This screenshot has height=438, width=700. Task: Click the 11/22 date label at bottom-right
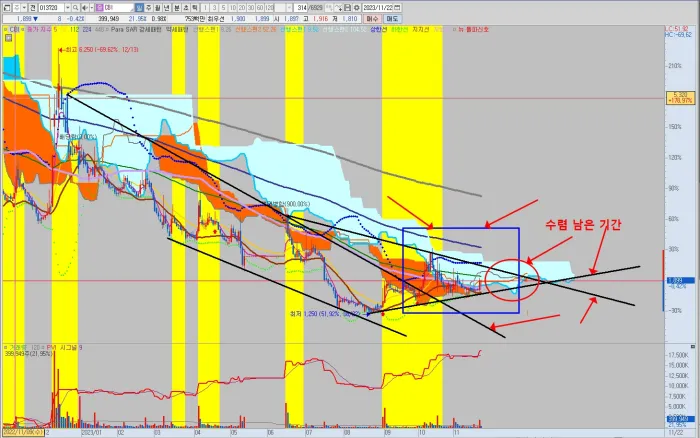(x=675, y=433)
